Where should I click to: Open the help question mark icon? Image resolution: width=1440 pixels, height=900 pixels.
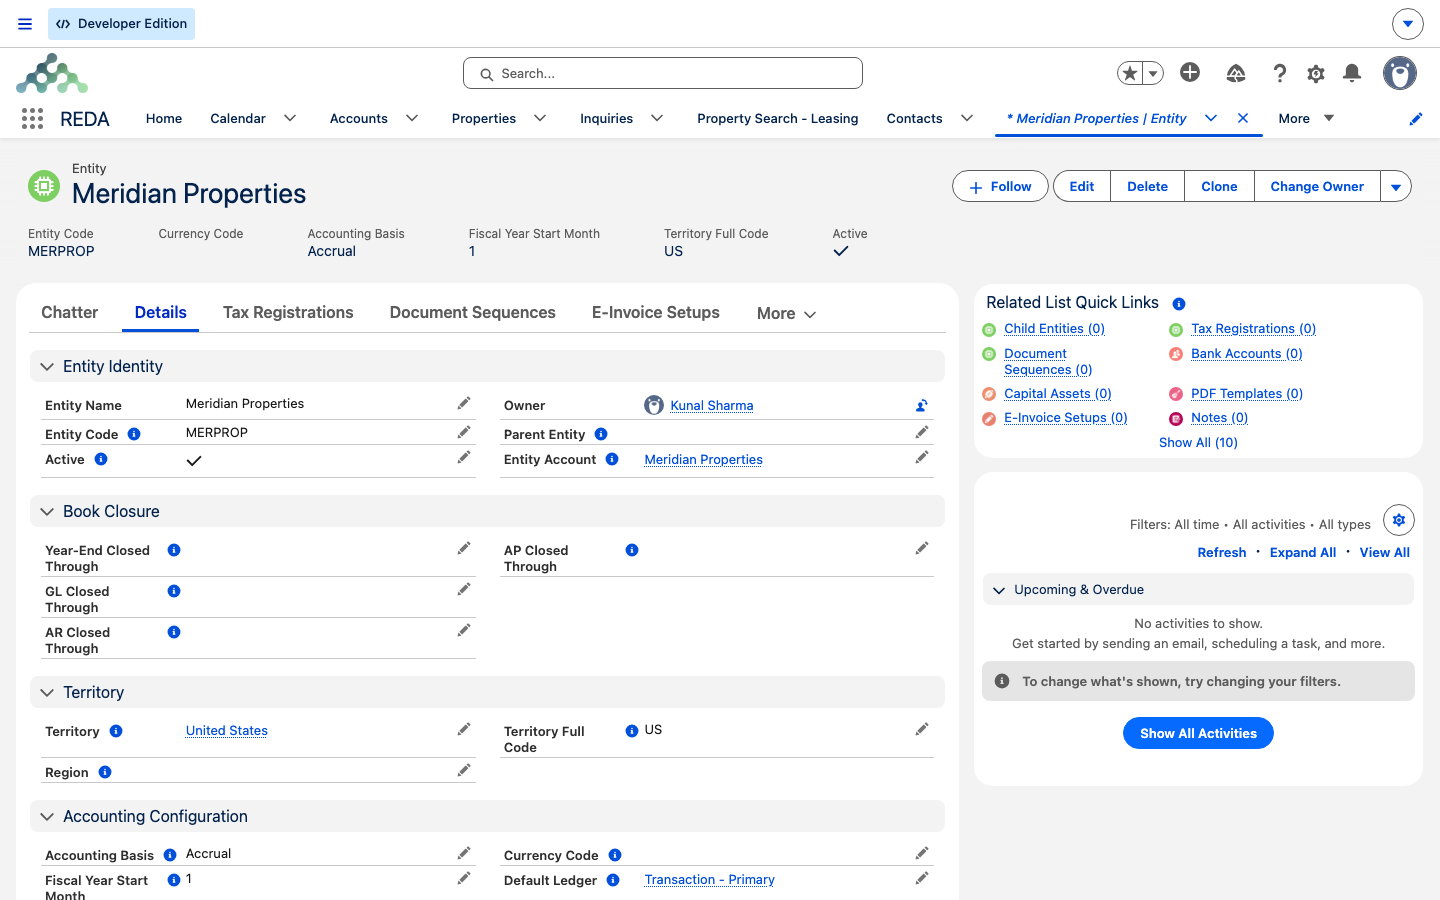point(1279,73)
